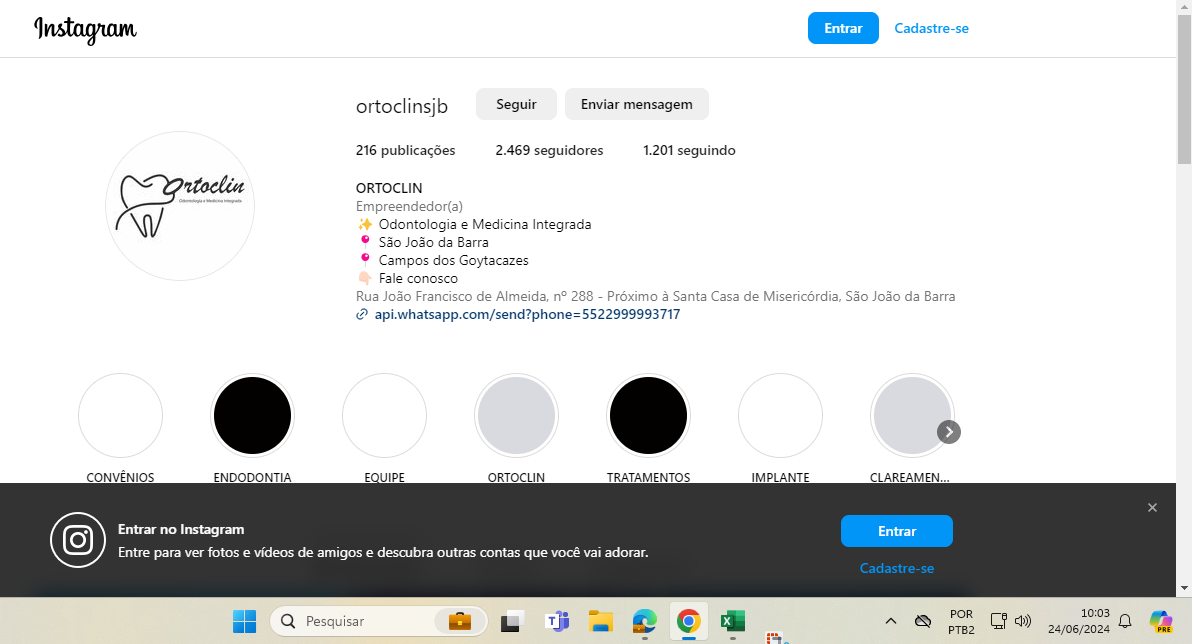The image size is (1192, 644).
Task: Click the Enviar mensagem button
Action: tap(636, 104)
